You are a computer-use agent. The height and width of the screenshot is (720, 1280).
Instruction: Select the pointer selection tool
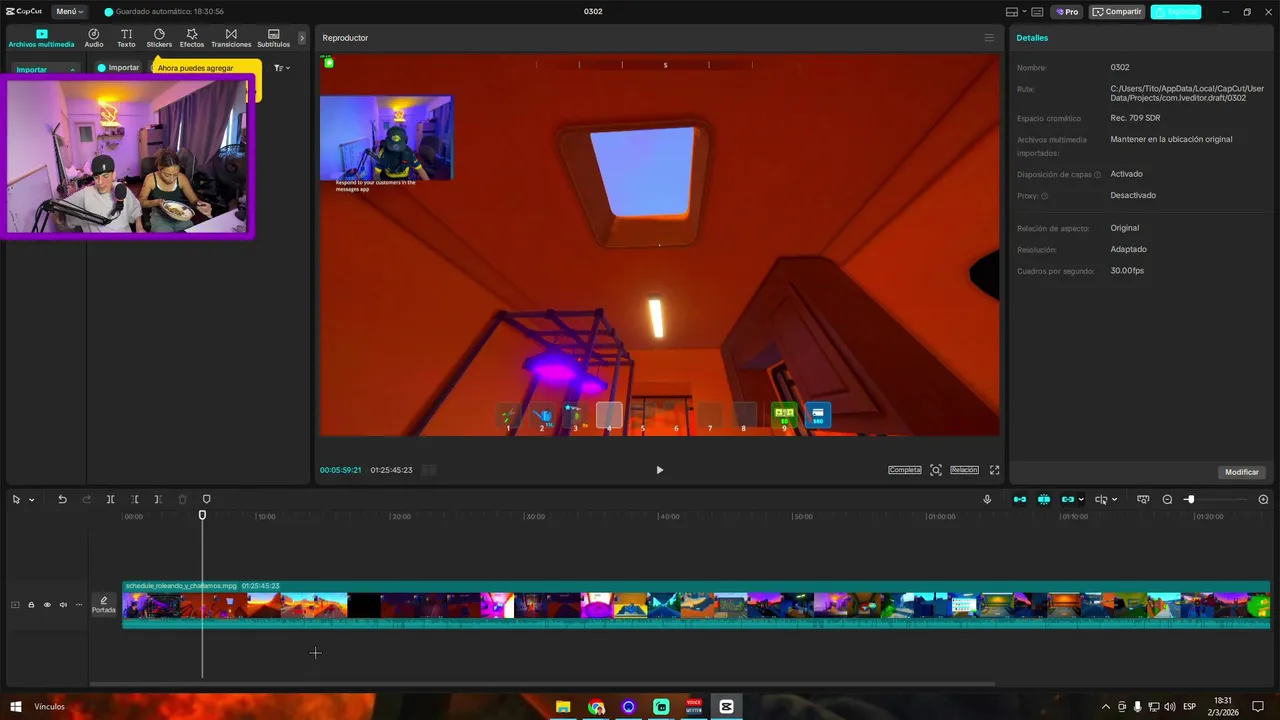(16, 499)
